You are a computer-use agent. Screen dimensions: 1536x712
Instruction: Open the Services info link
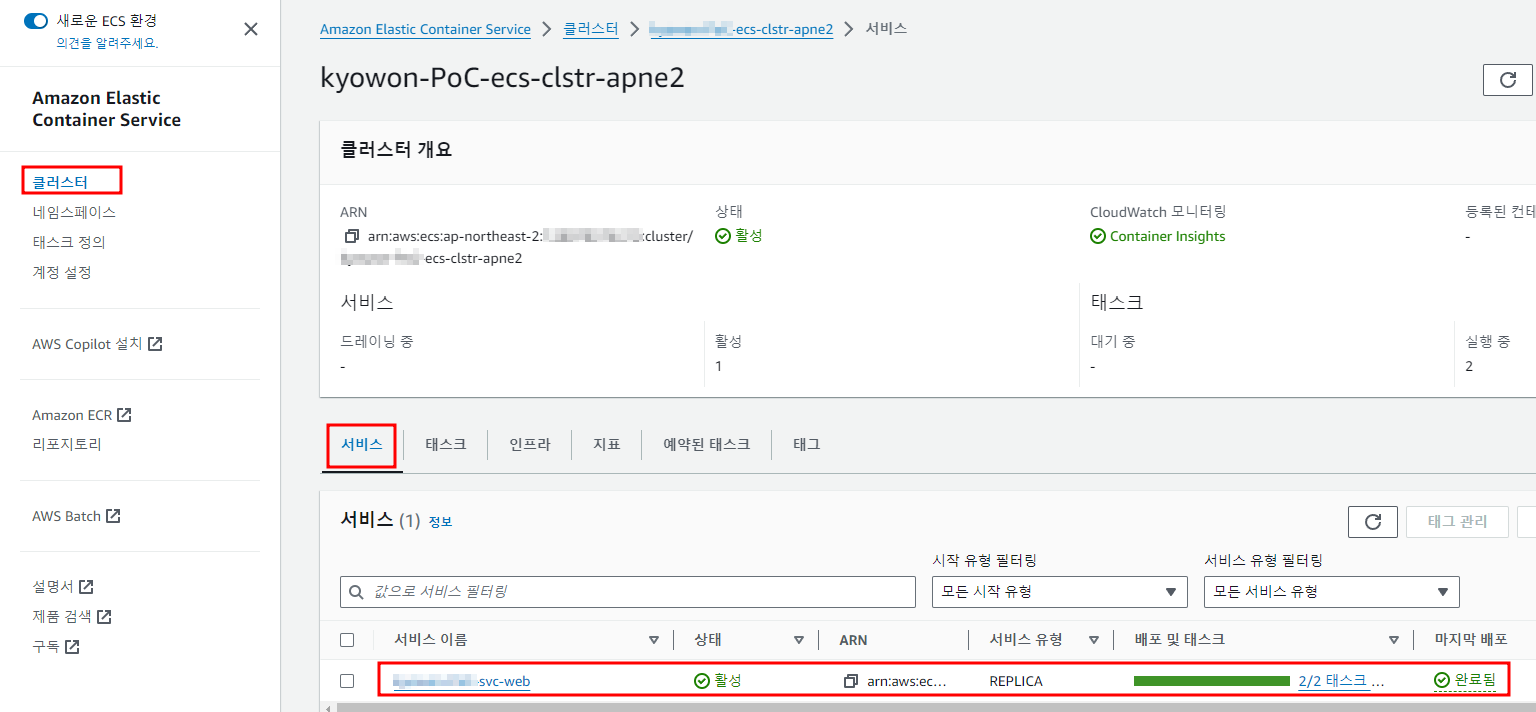440,522
